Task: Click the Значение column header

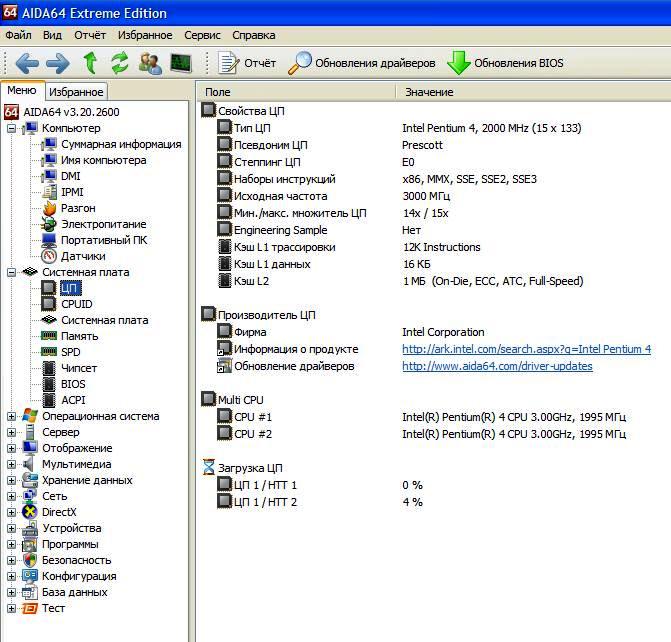Action: pos(429,92)
